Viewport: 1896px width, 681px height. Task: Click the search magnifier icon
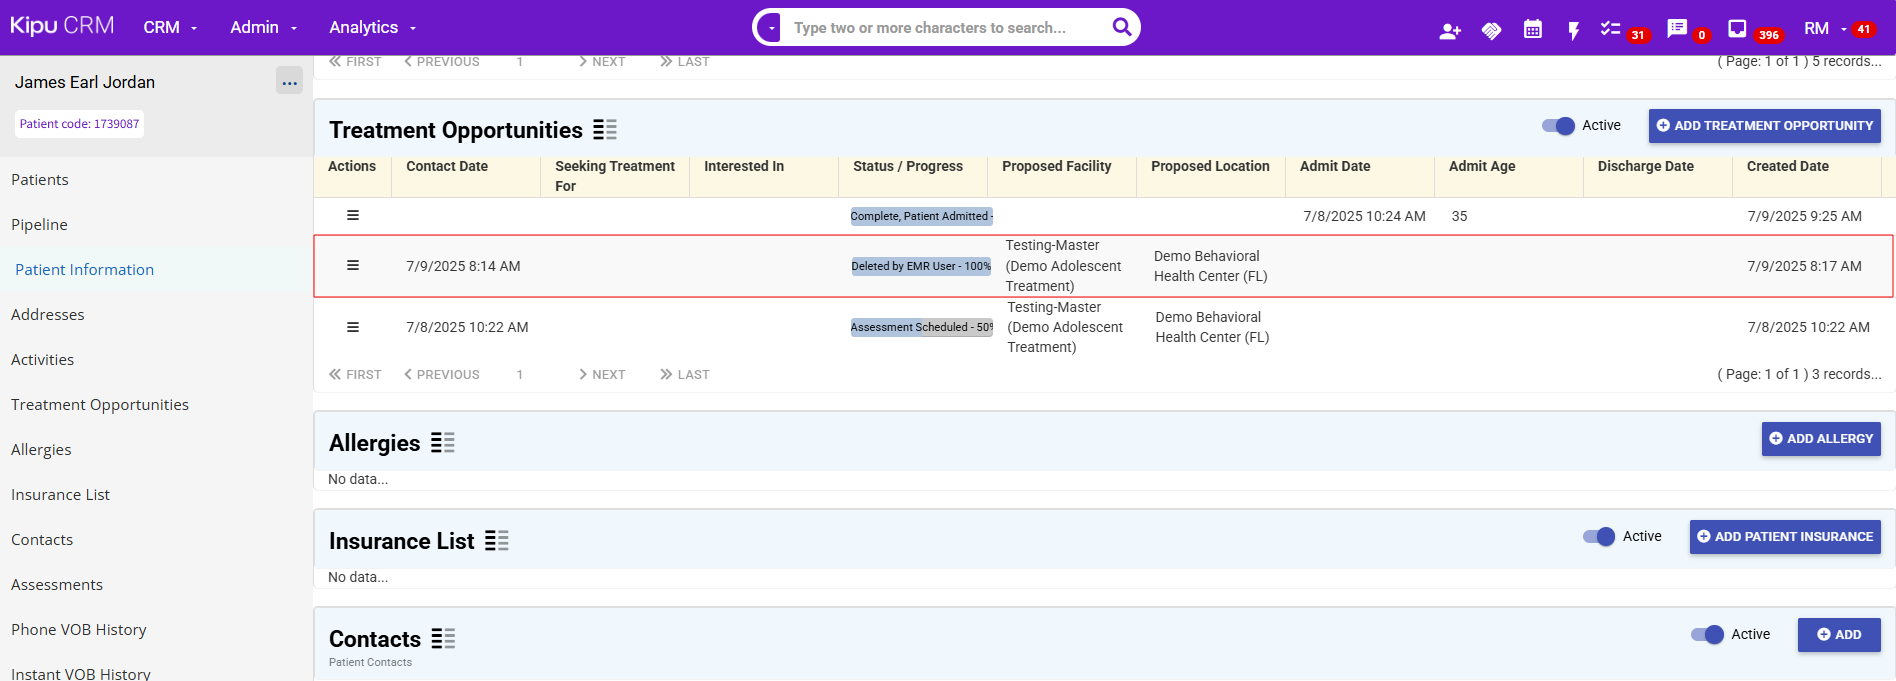(1122, 27)
